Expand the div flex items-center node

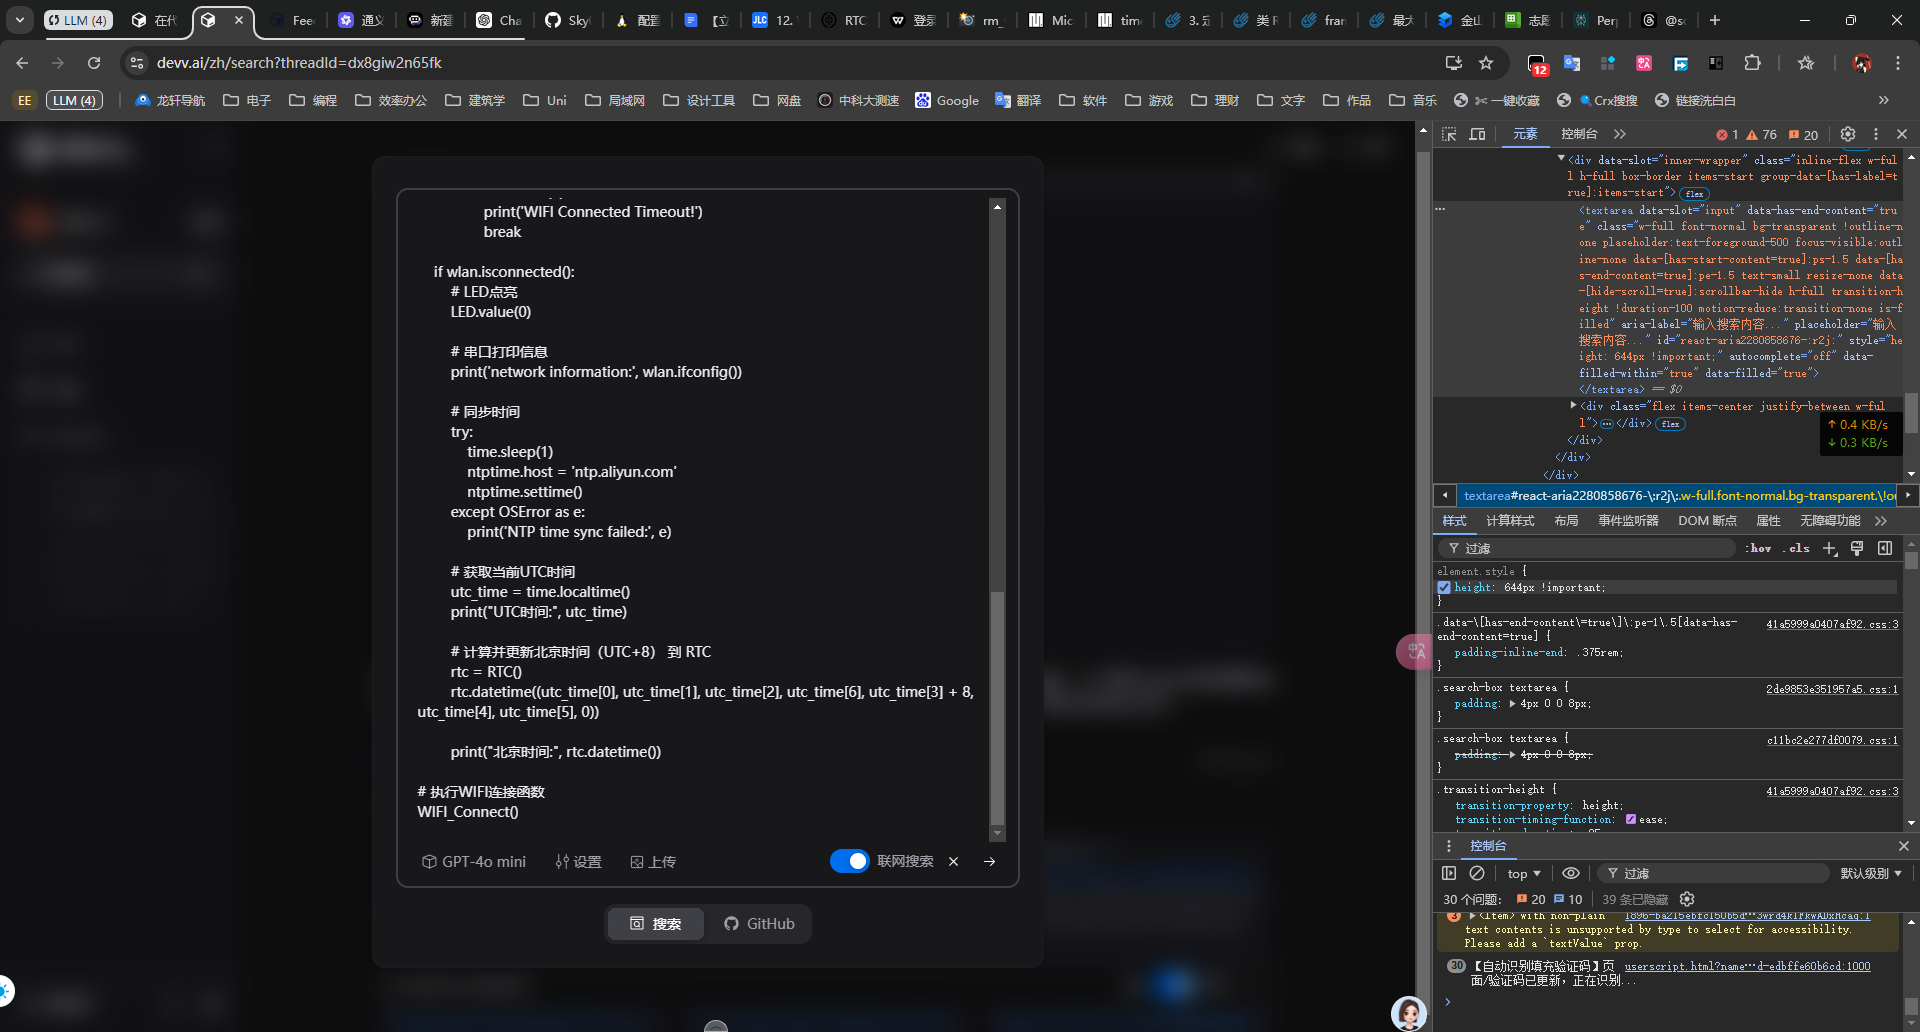(x=1573, y=406)
